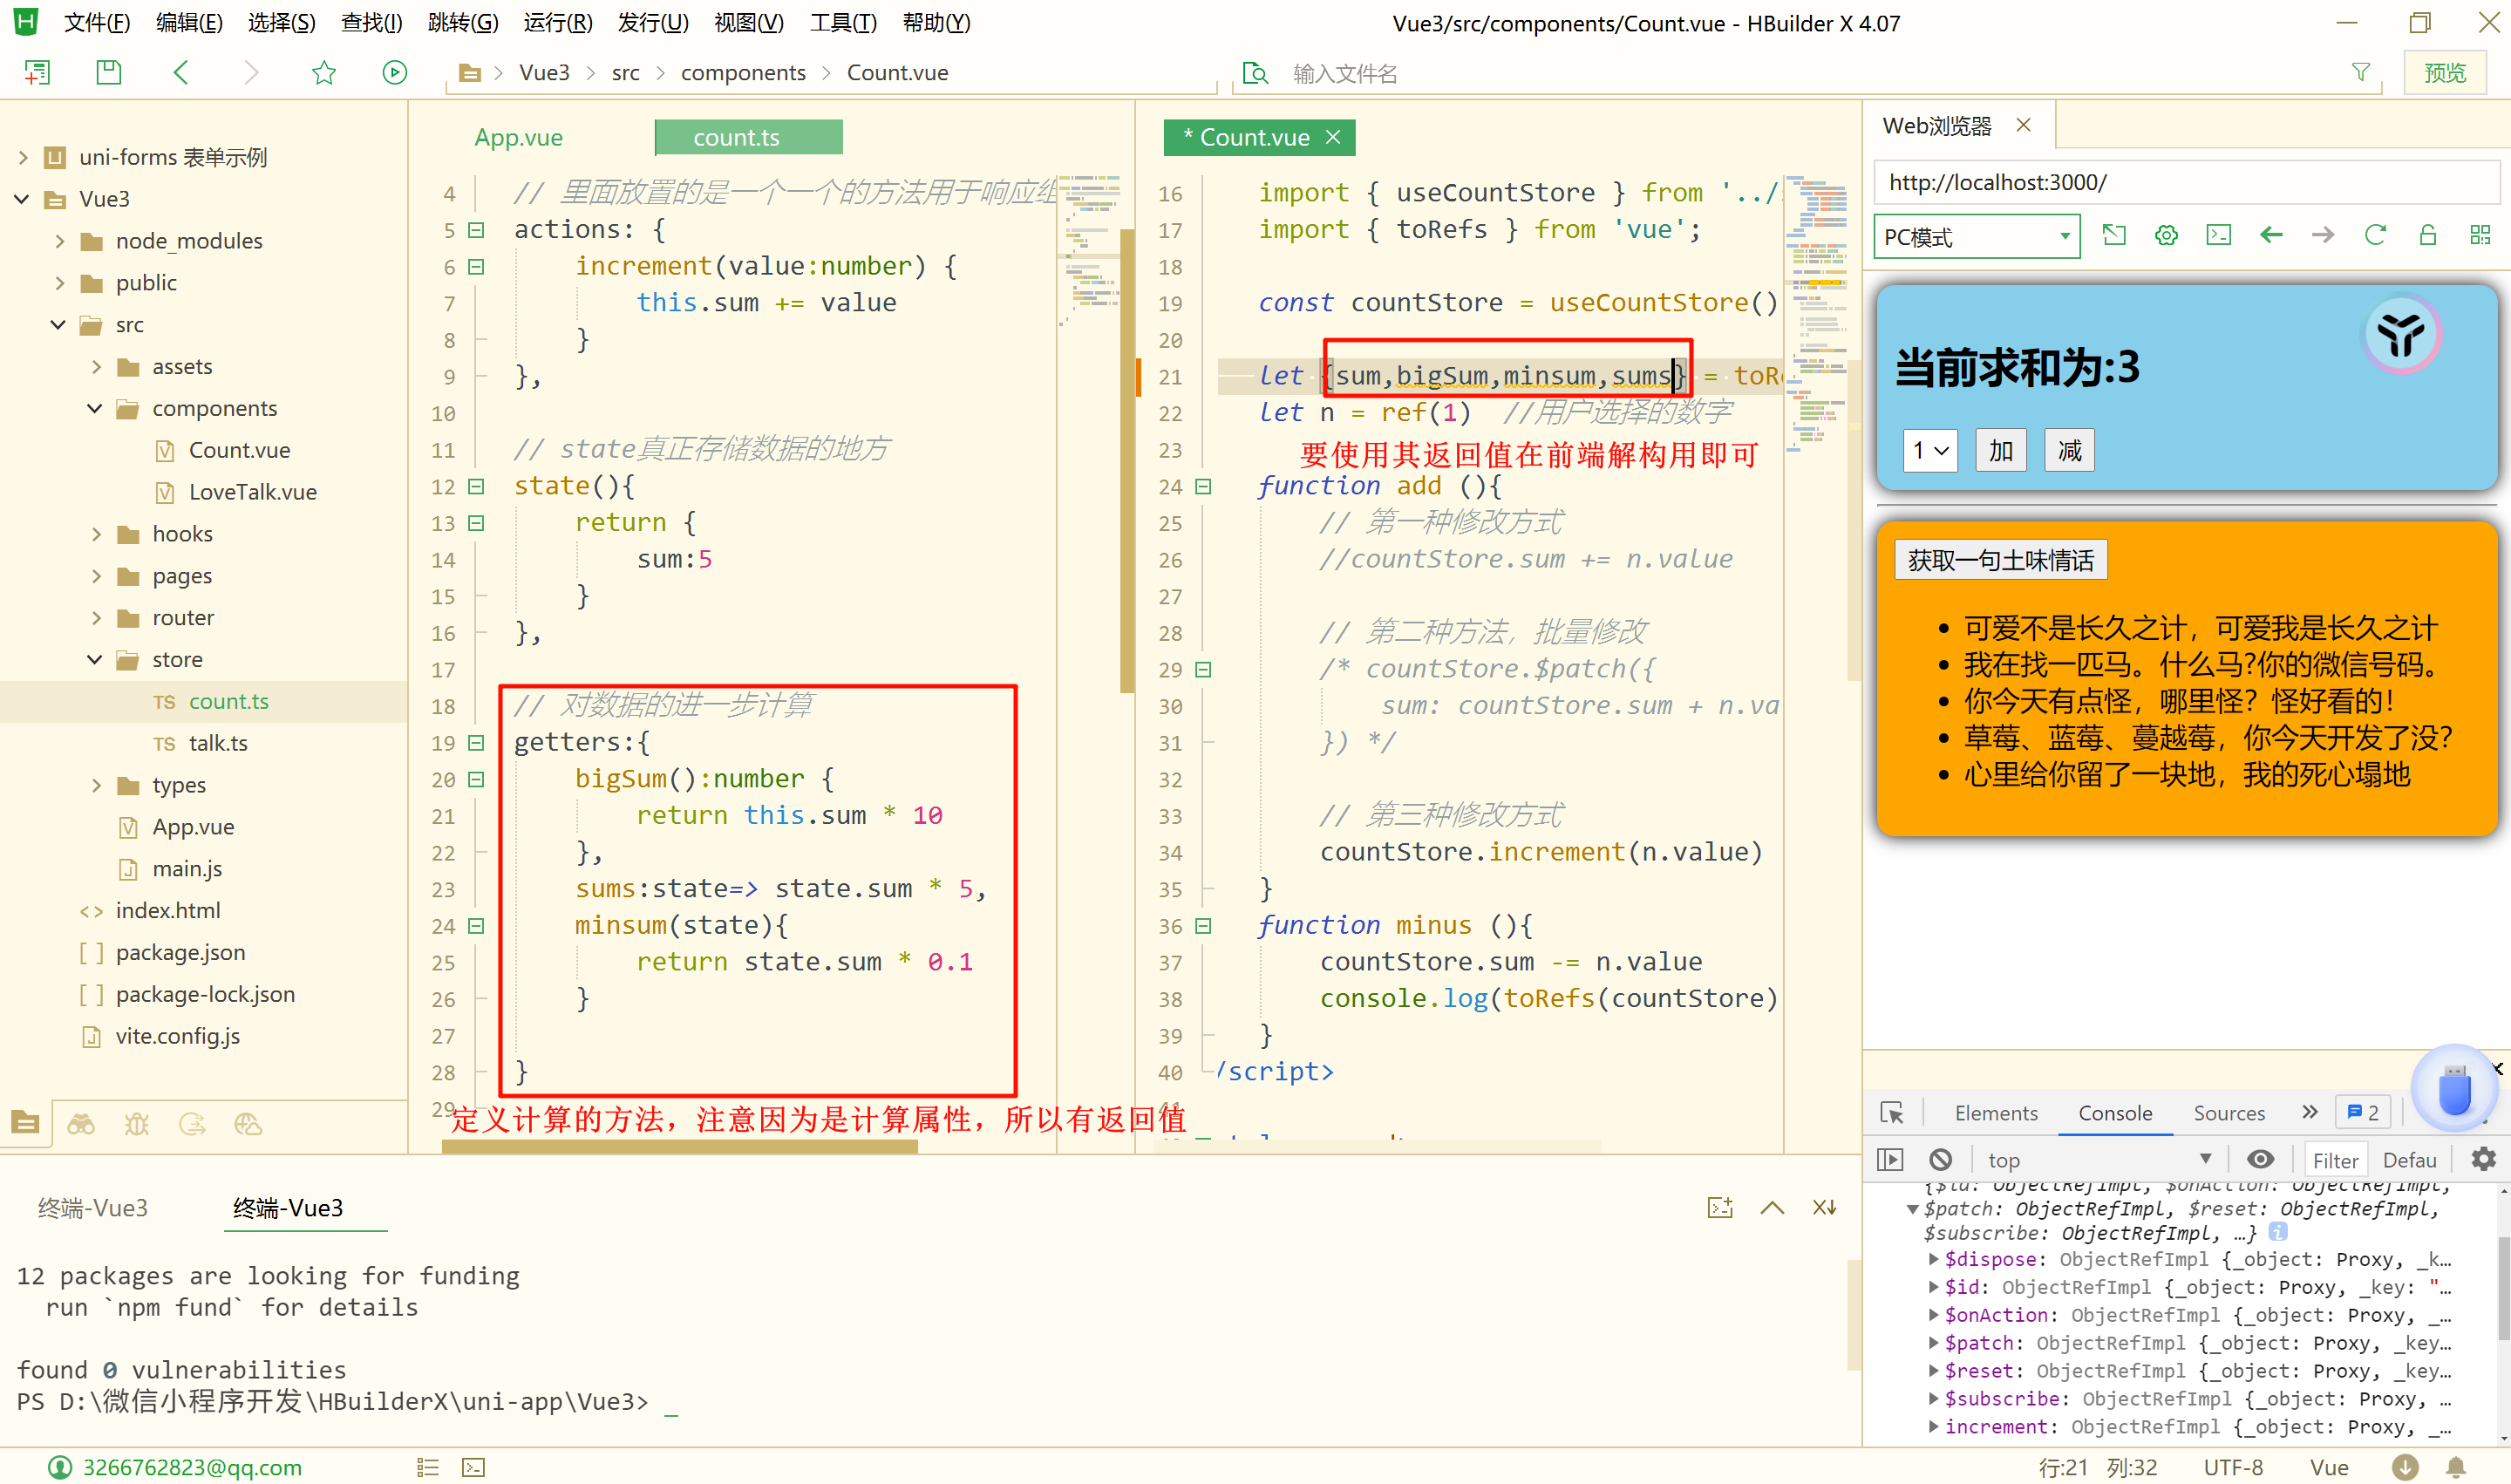Clear console with the block icon
The height and width of the screenshot is (1484, 2511).
1941,1159
